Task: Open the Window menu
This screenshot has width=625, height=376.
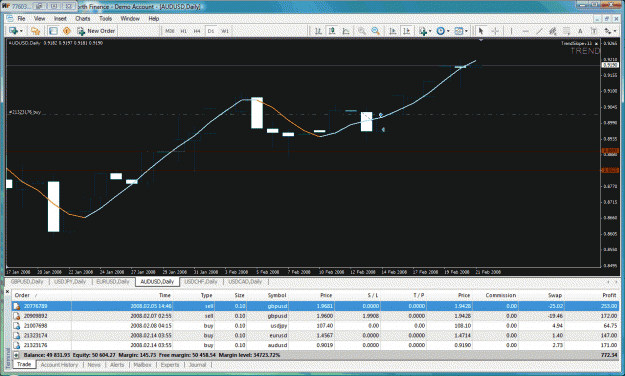Action: [130, 18]
